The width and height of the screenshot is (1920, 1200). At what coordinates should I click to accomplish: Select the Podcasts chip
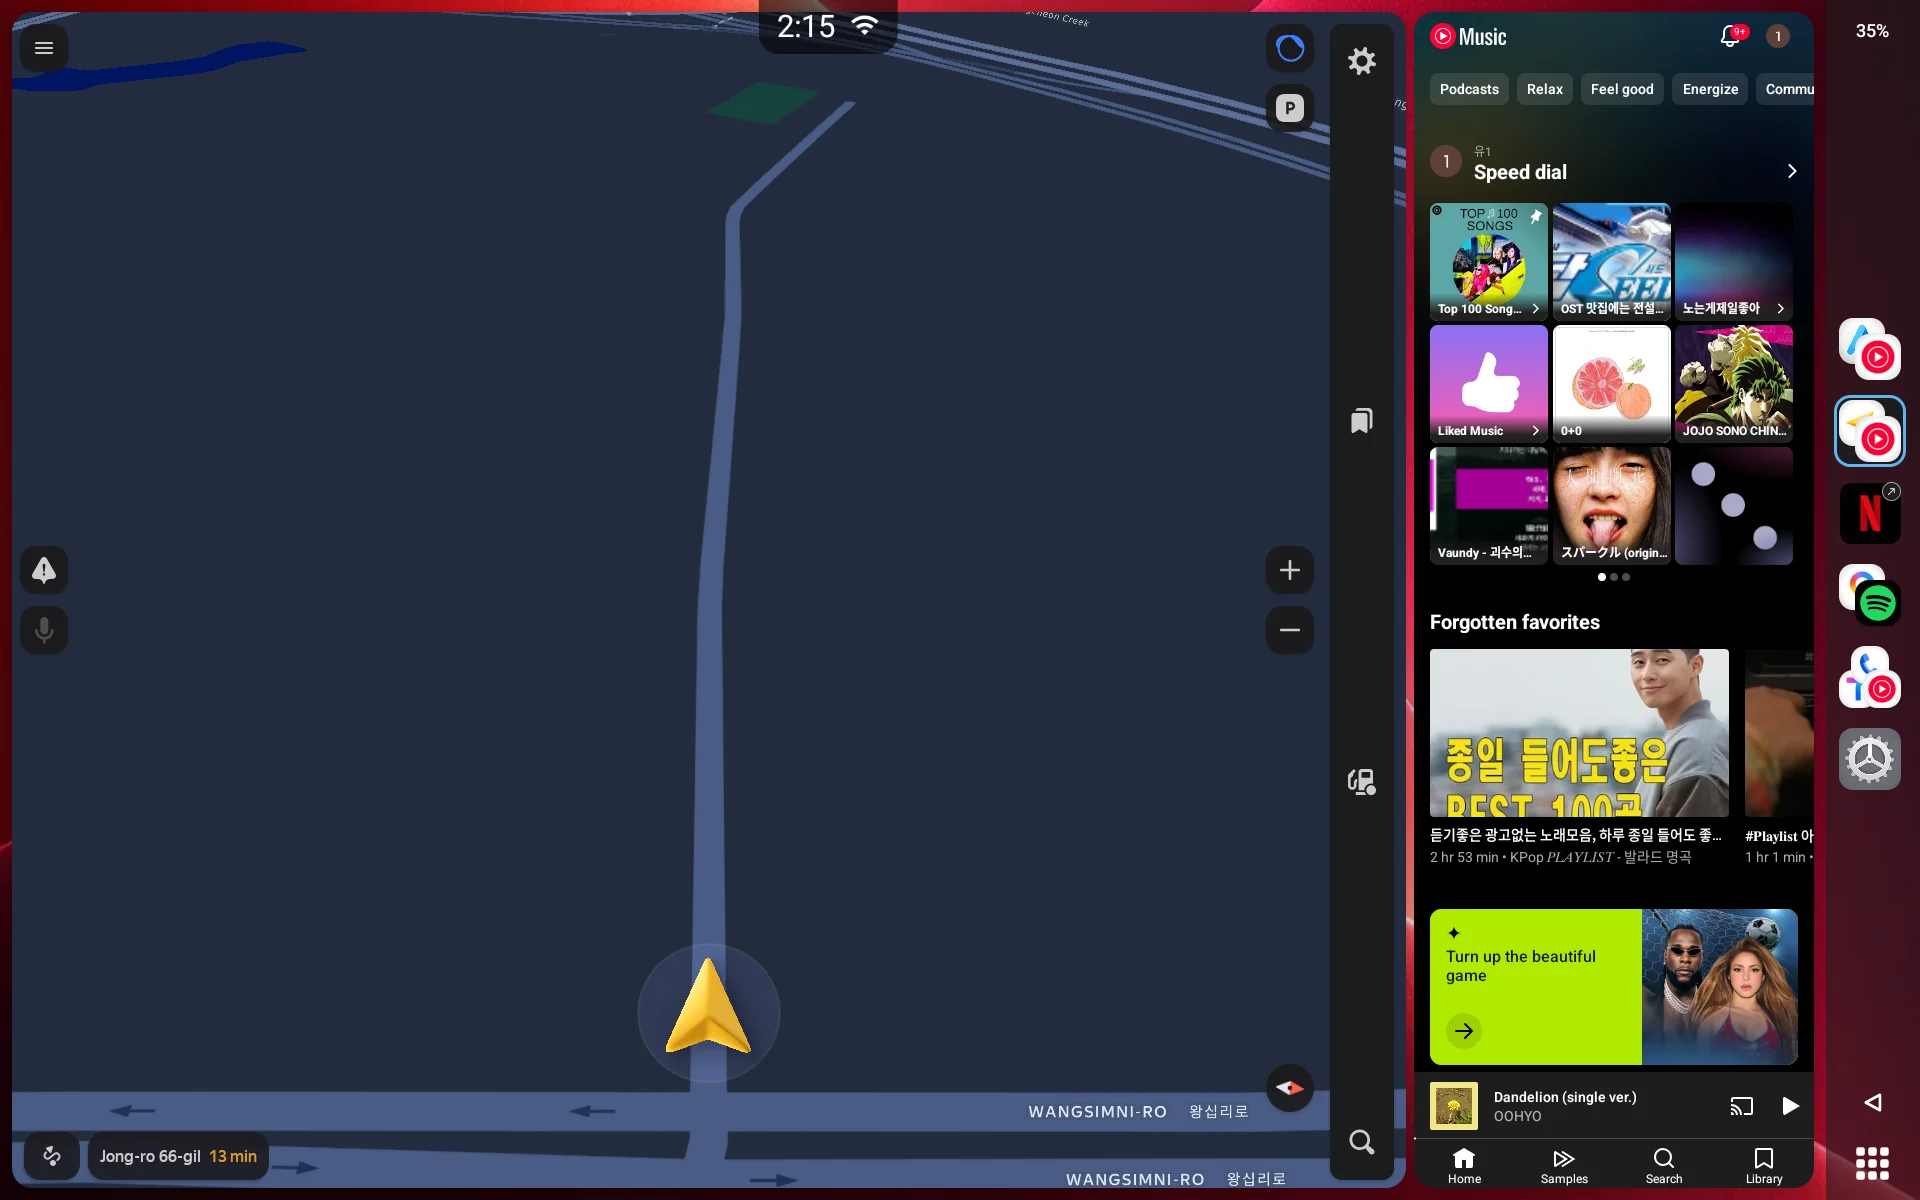coord(1469,89)
